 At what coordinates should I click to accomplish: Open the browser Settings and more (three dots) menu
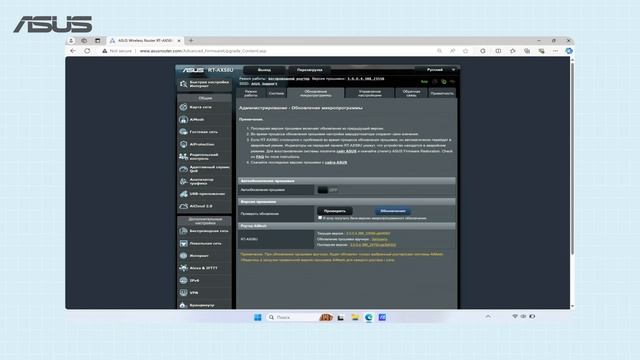(x=556, y=51)
